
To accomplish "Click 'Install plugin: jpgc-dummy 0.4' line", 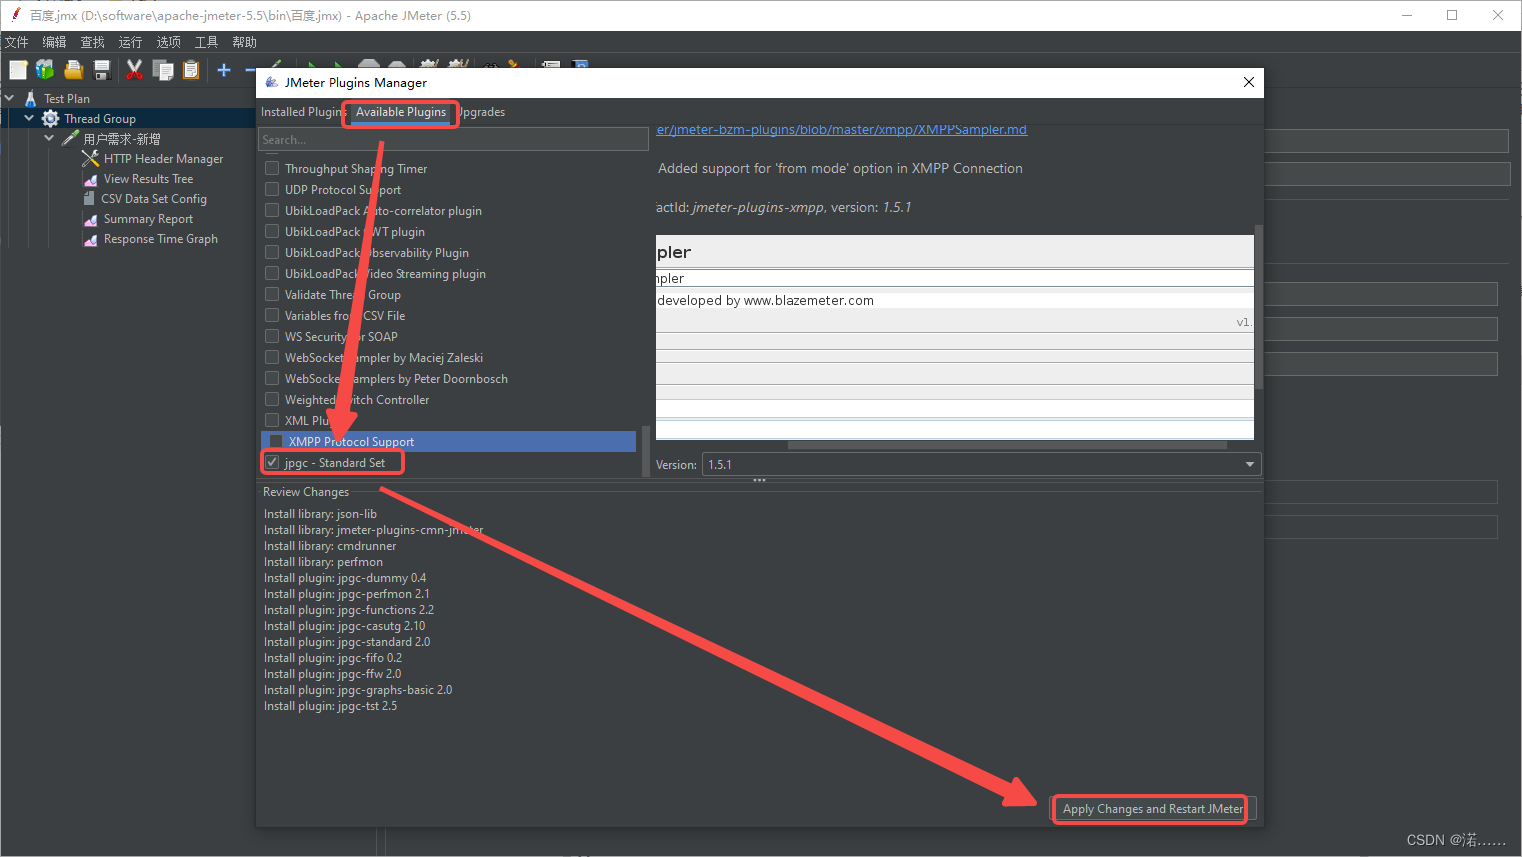I will [x=345, y=578].
